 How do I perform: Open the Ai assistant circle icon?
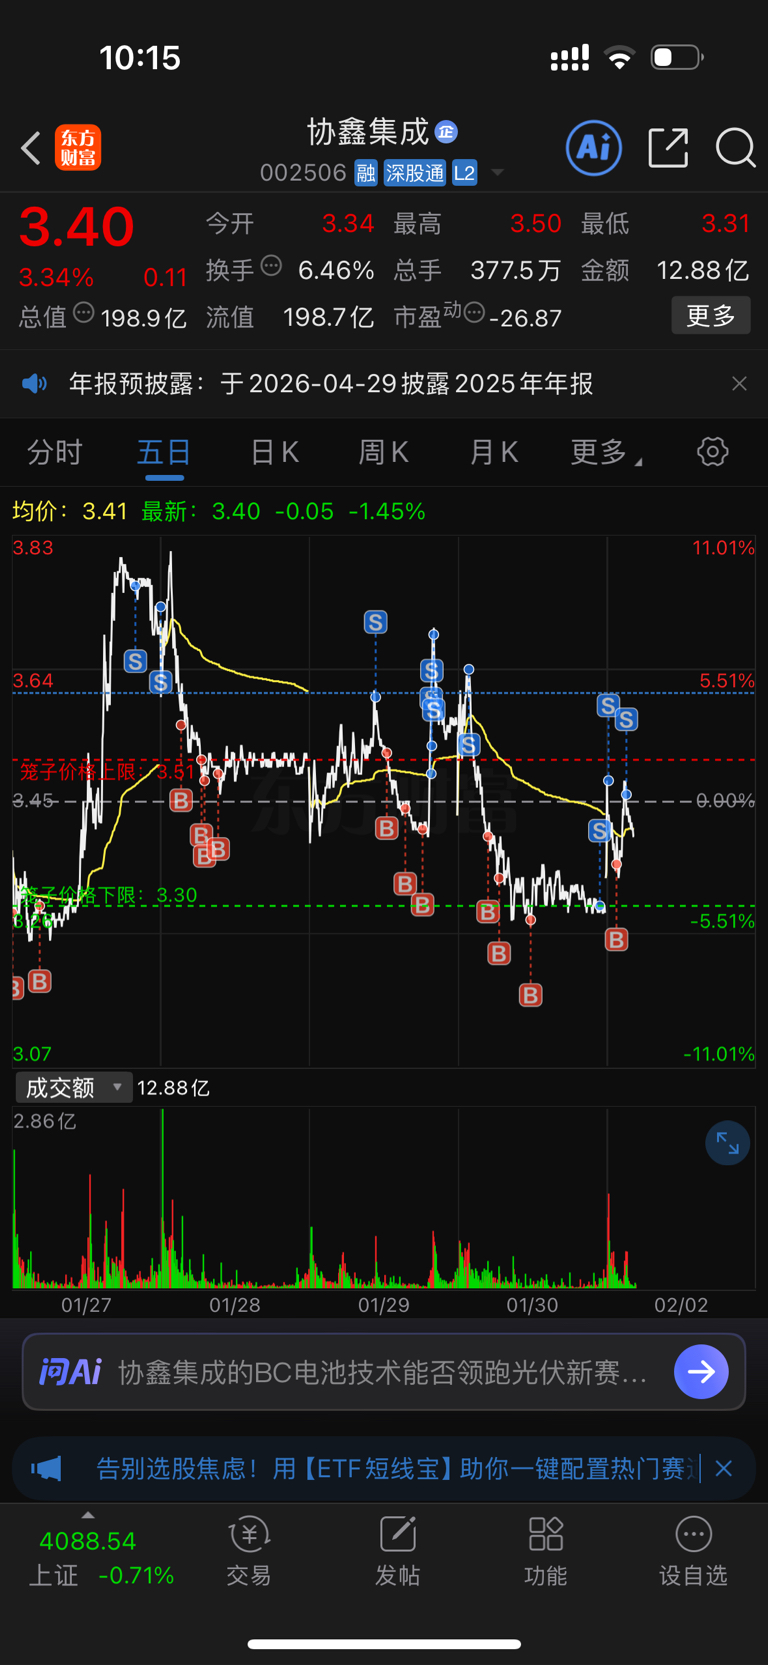click(x=594, y=148)
